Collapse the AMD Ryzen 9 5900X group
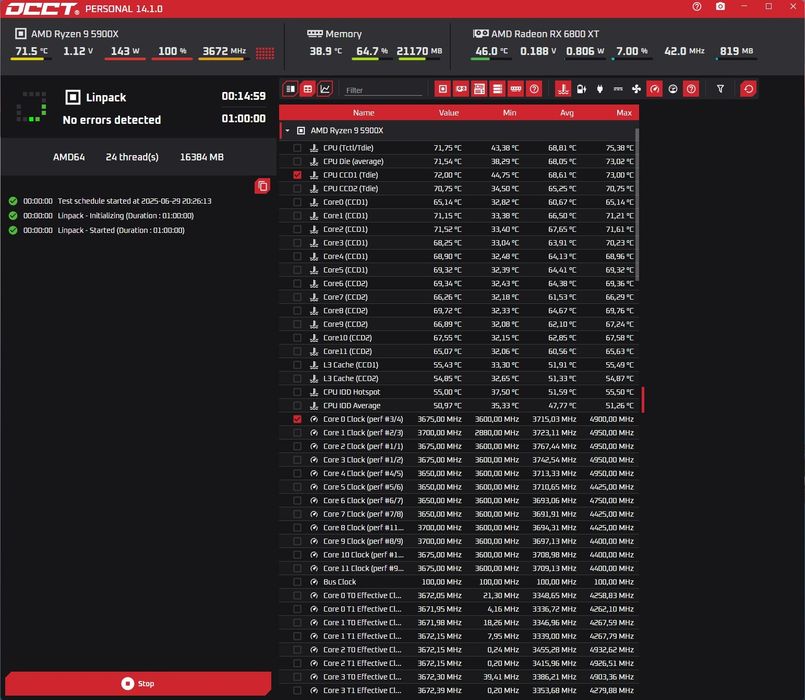This screenshot has height=700, width=805. coord(288,130)
